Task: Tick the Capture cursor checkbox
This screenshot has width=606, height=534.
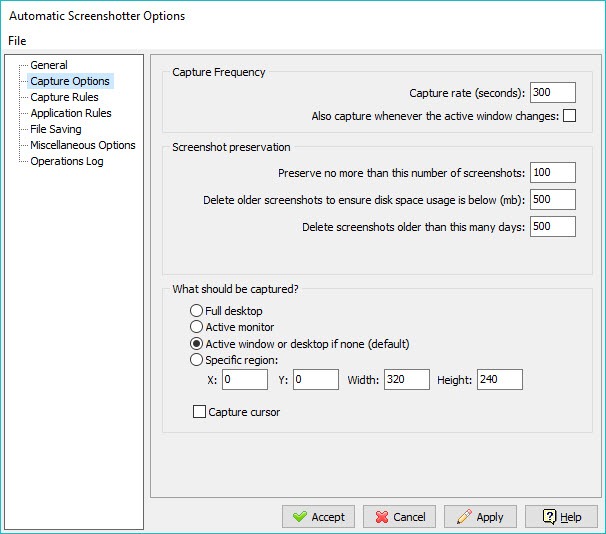Action: point(199,412)
